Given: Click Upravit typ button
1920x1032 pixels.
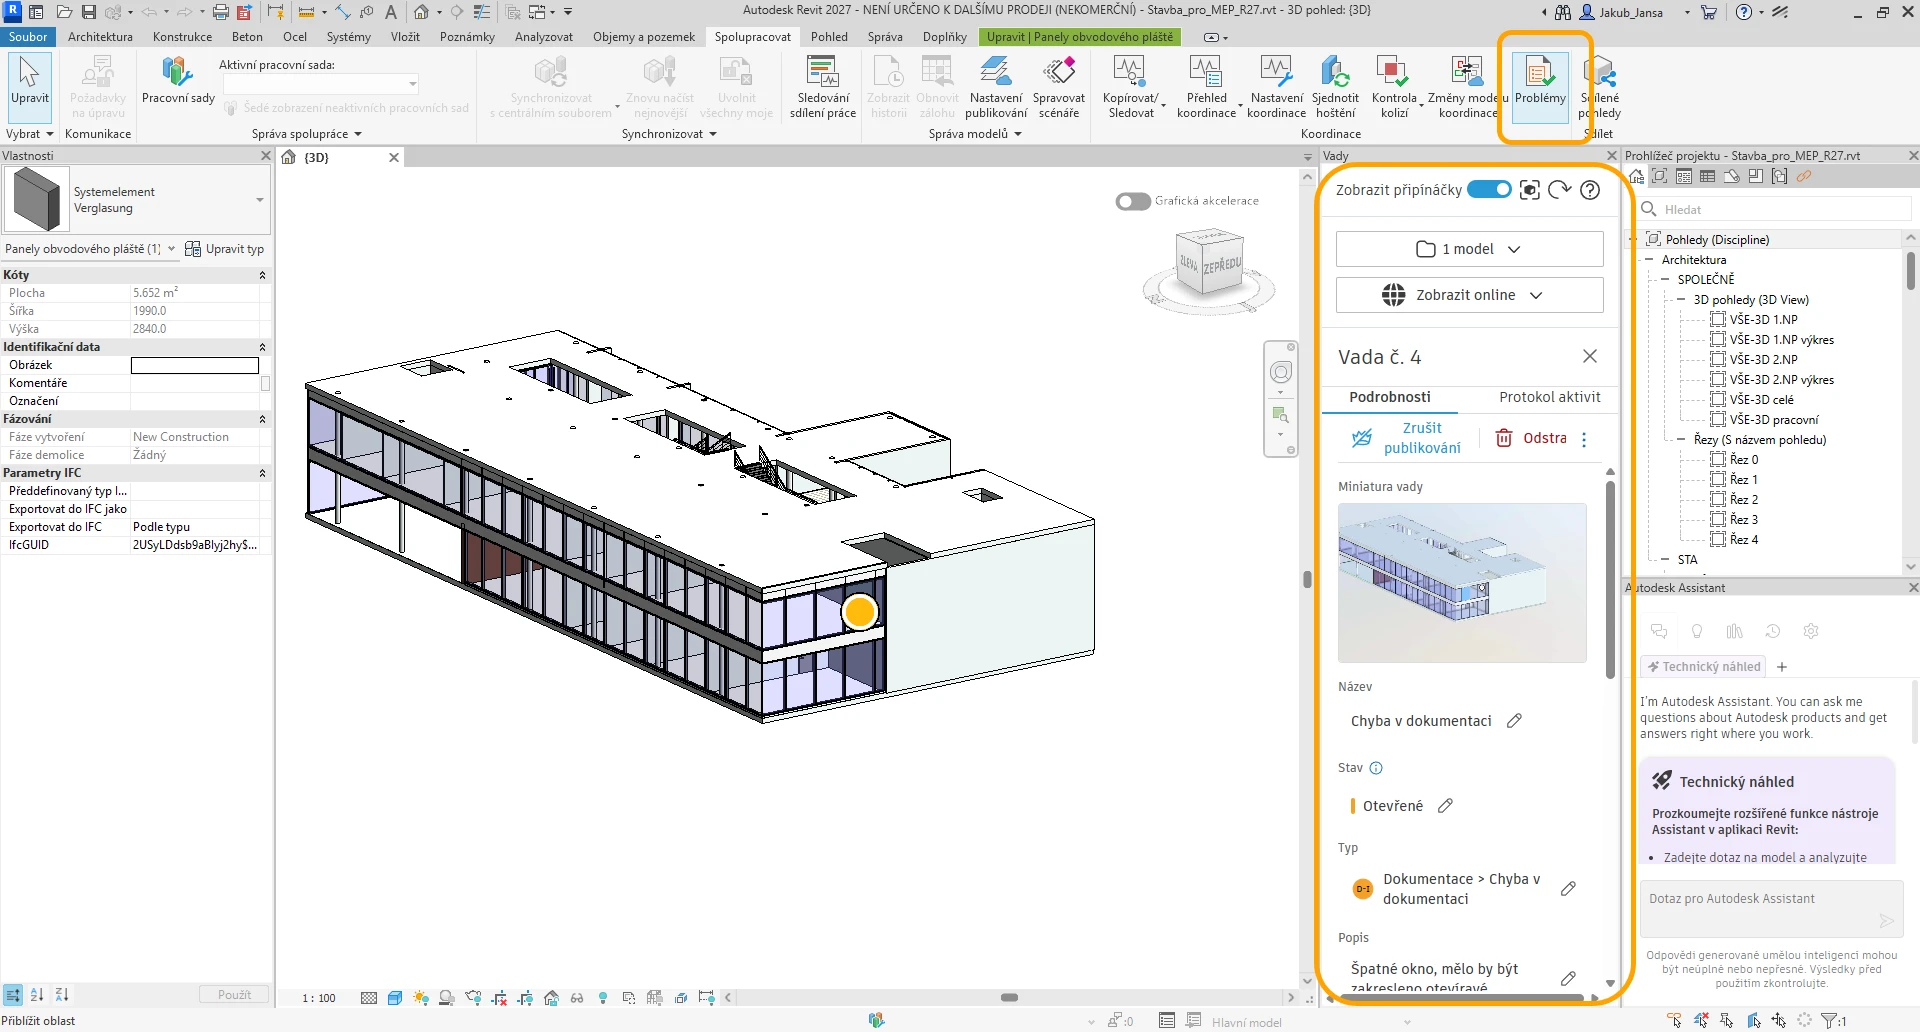Looking at the screenshot, I should (226, 249).
